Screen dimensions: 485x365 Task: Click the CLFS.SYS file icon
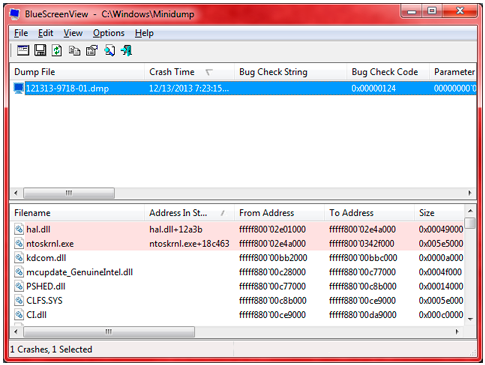point(19,301)
